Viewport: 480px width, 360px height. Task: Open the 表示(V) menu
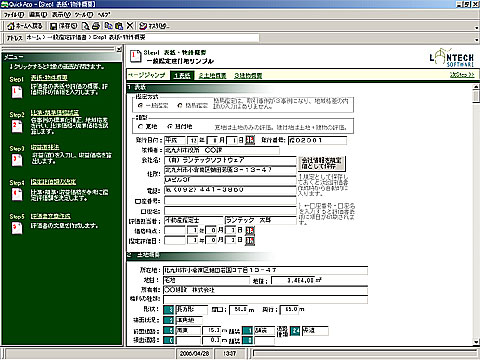[x=61, y=15]
